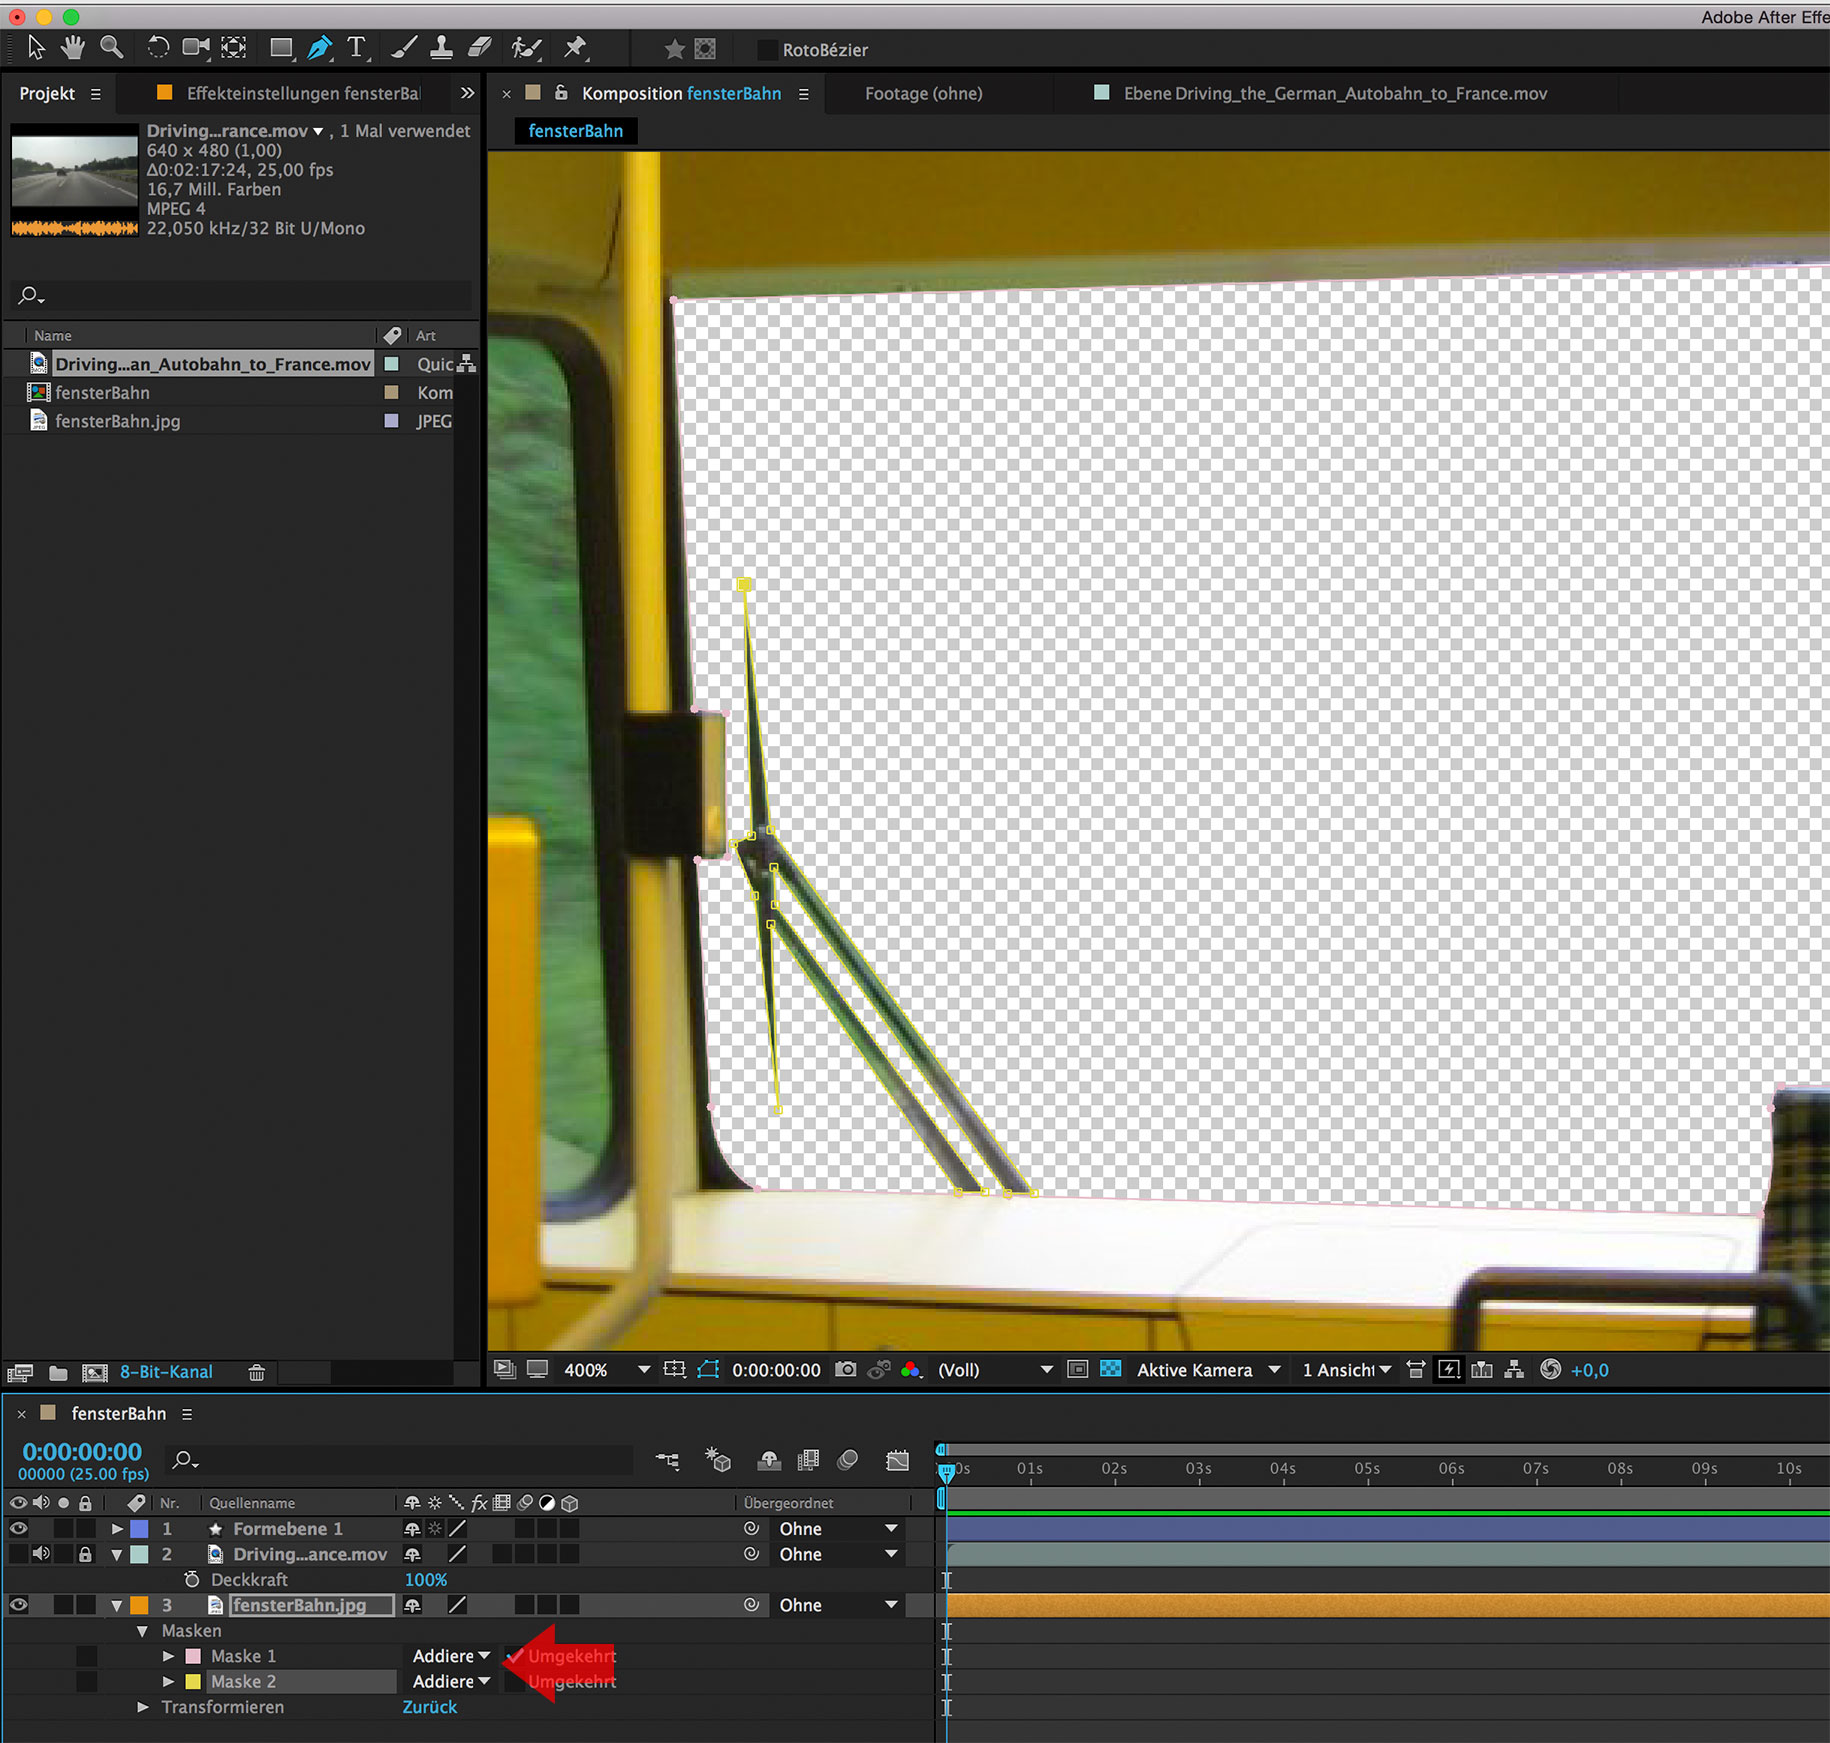
Task: Open the Effekteinstellungen panel tab
Action: [x=302, y=93]
